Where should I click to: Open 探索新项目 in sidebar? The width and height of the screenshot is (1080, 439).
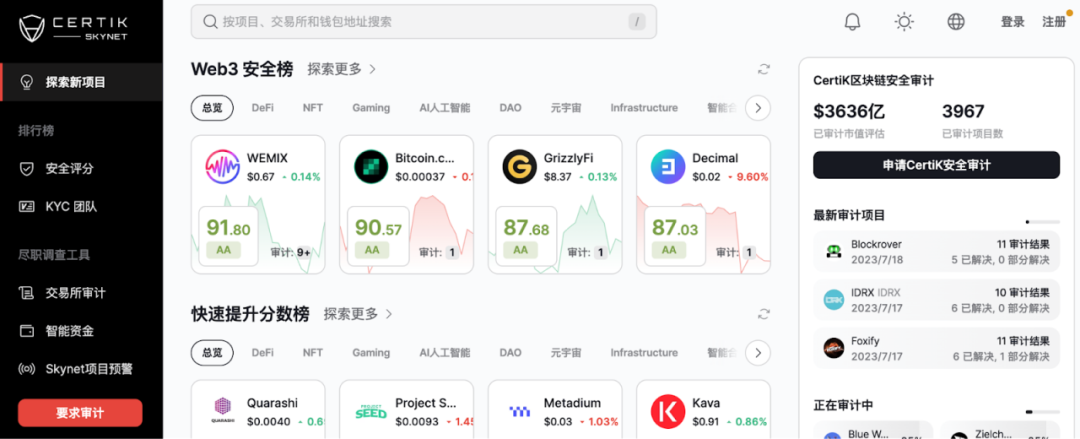(x=81, y=82)
